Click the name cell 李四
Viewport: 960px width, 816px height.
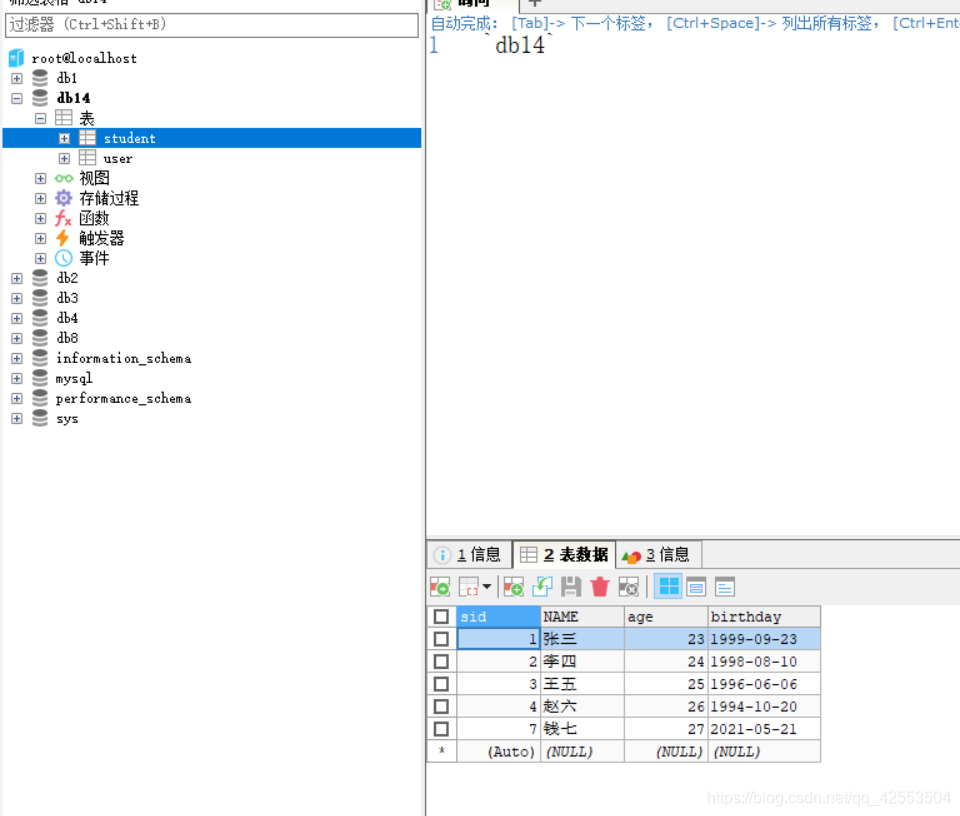[x=582, y=662]
